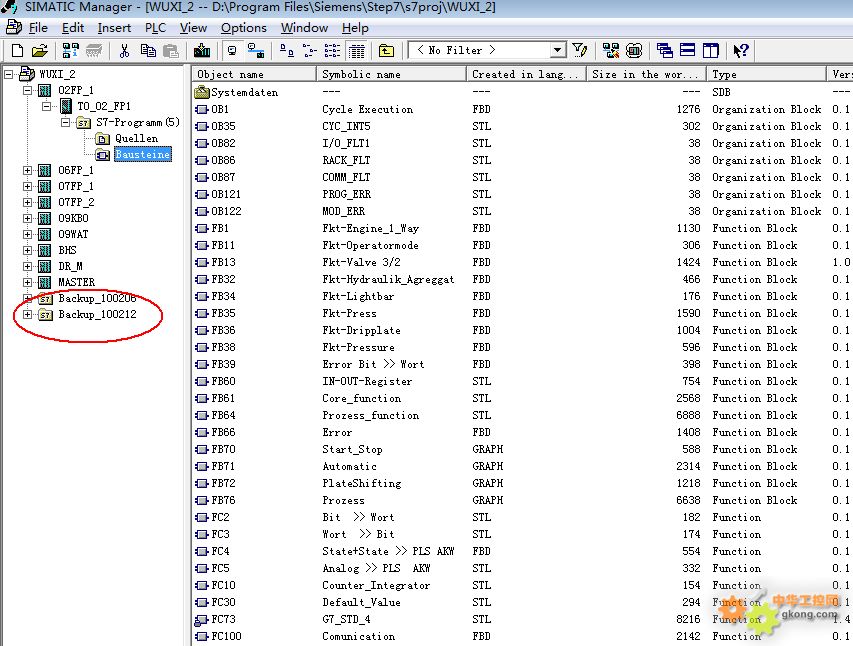Sort by Created in language column
The width and height of the screenshot is (853, 646).
(x=526, y=74)
